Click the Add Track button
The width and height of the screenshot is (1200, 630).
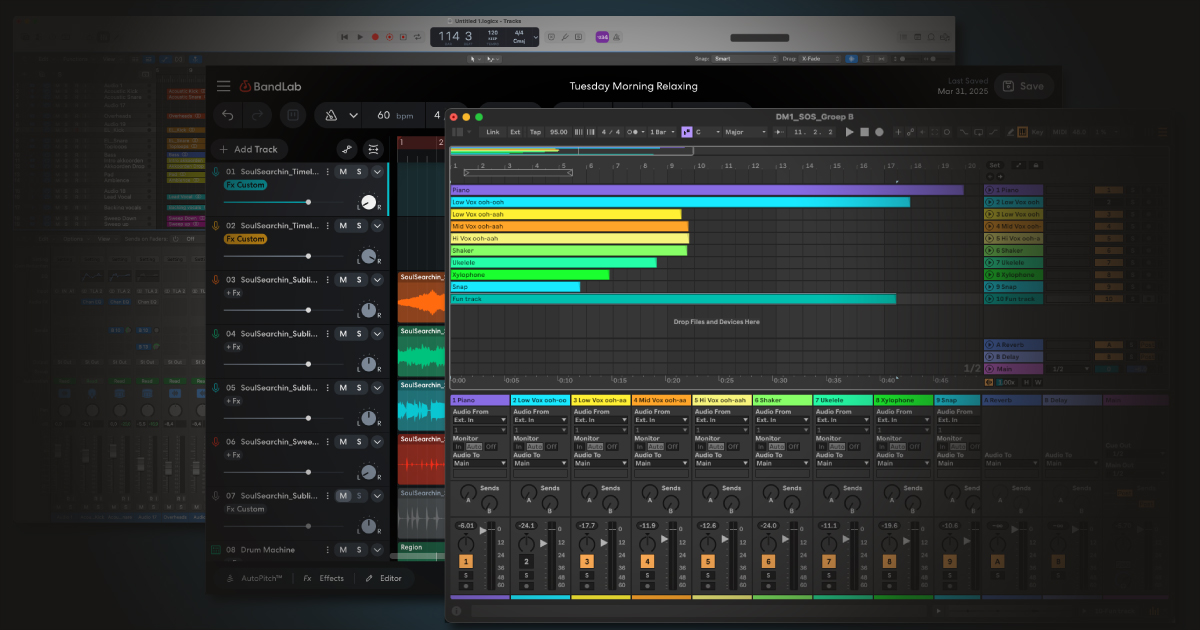pyautogui.click(x=248, y=149)
